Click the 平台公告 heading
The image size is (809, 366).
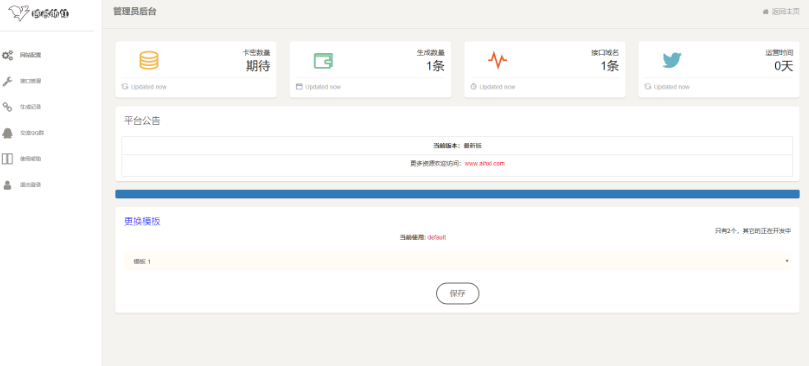(x=142, y=121)
